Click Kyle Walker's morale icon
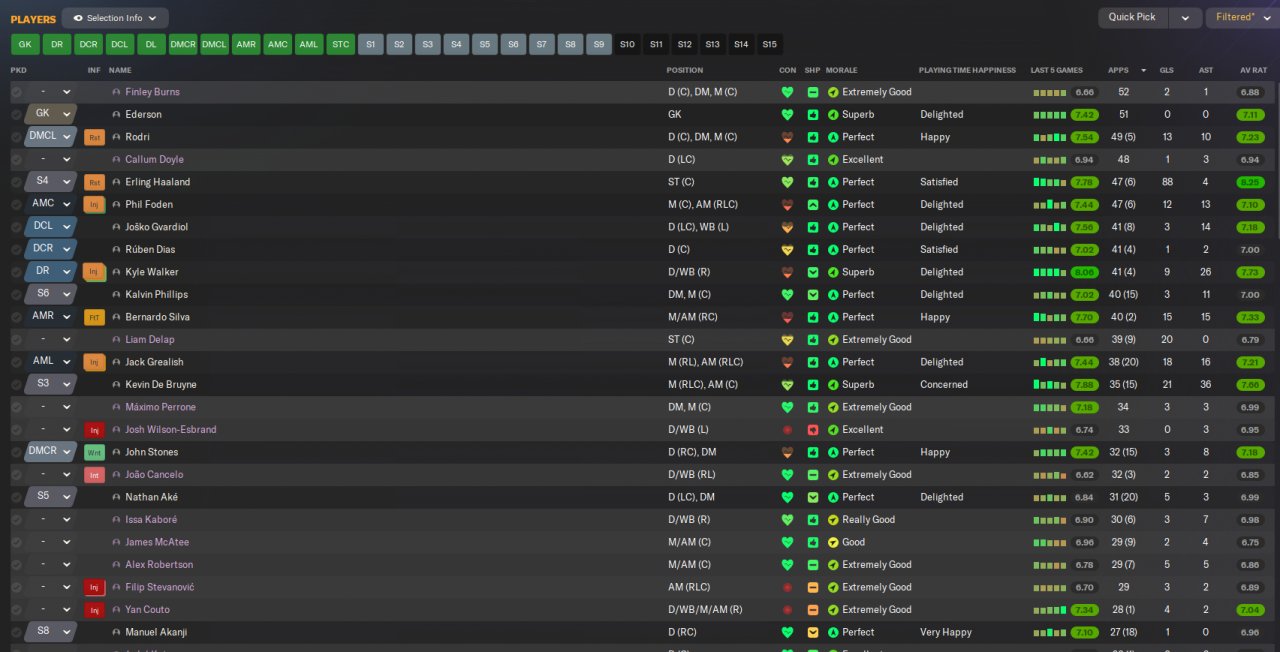The image size is (1280, 652). (x=833, y=272)
